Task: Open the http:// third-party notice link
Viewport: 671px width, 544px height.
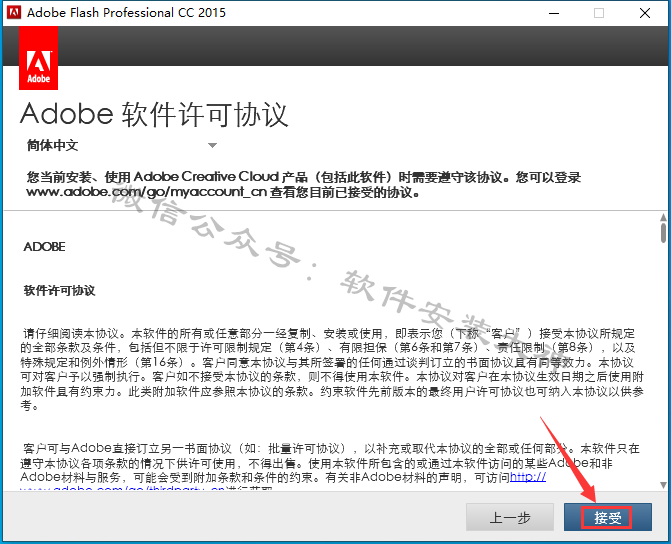Action: pyautogui.click(x=528, y=476)
